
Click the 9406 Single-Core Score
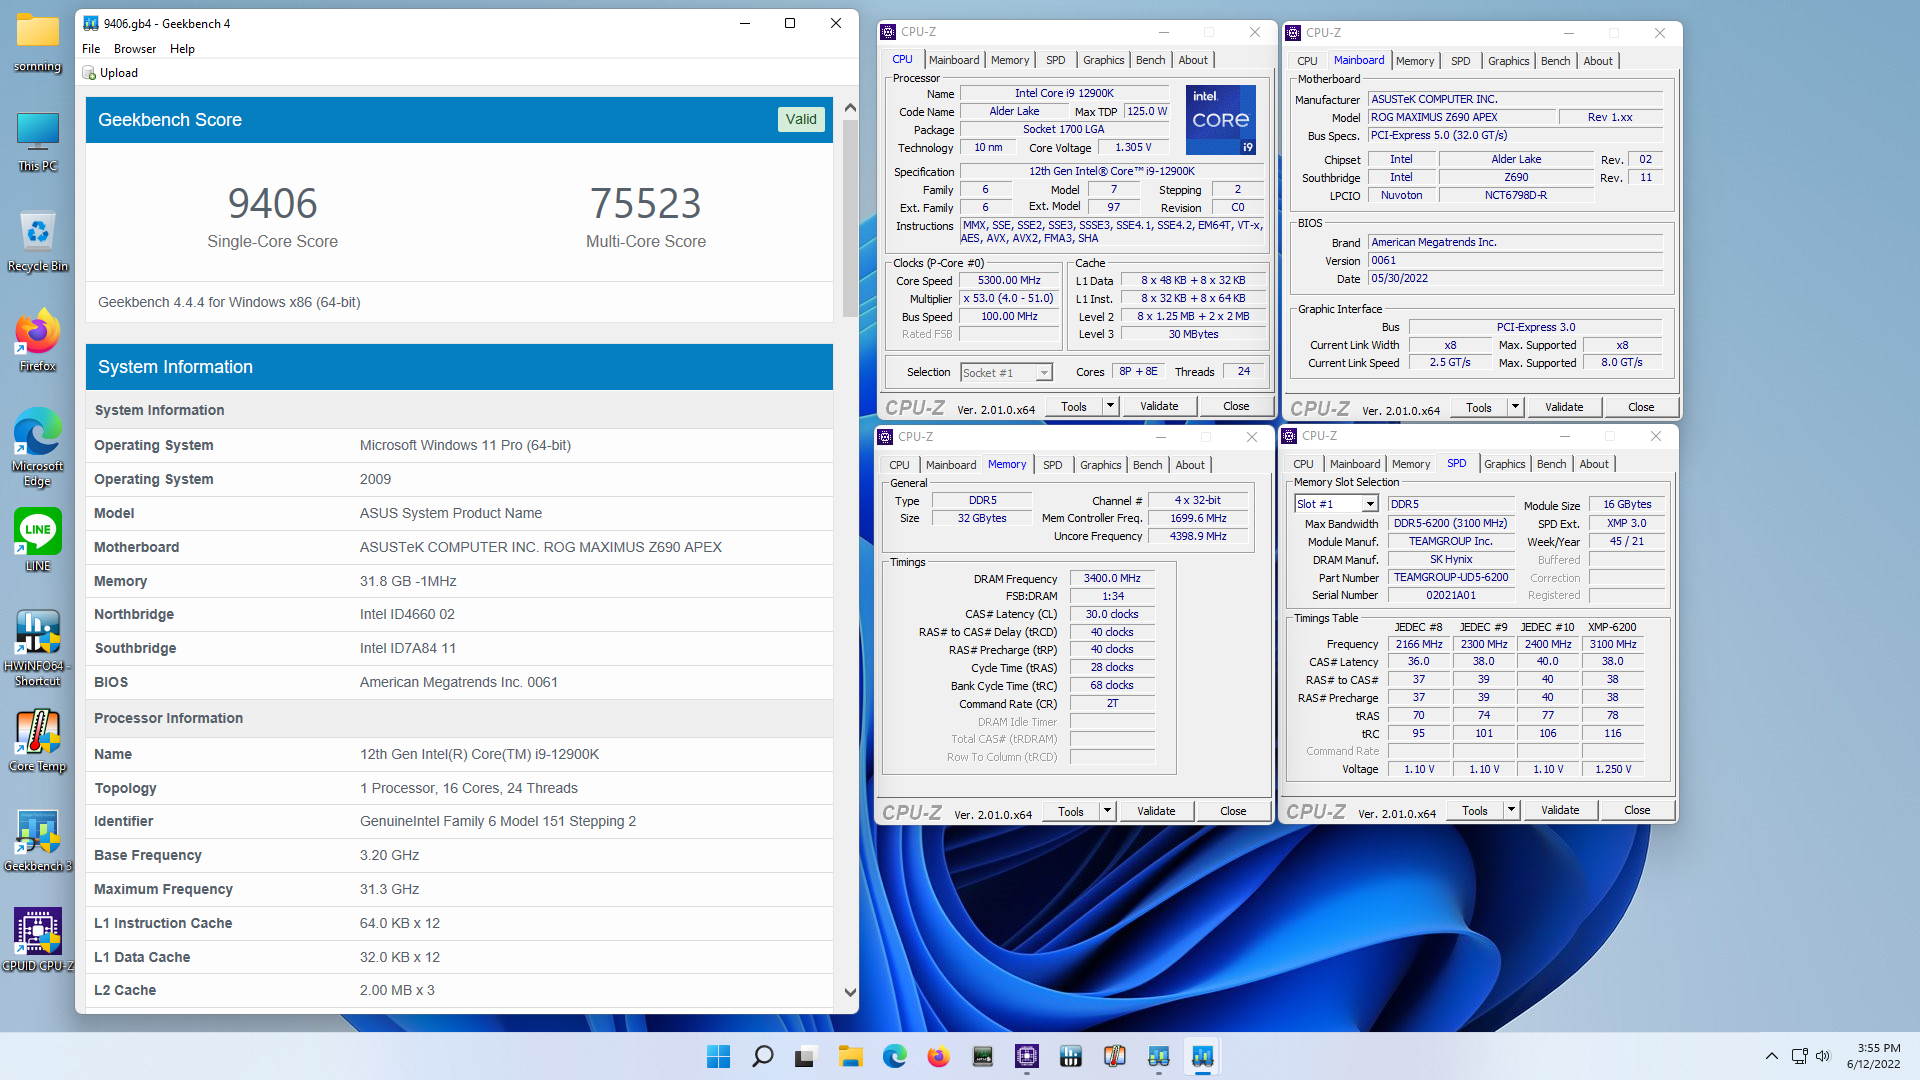(x=272, y=203)
